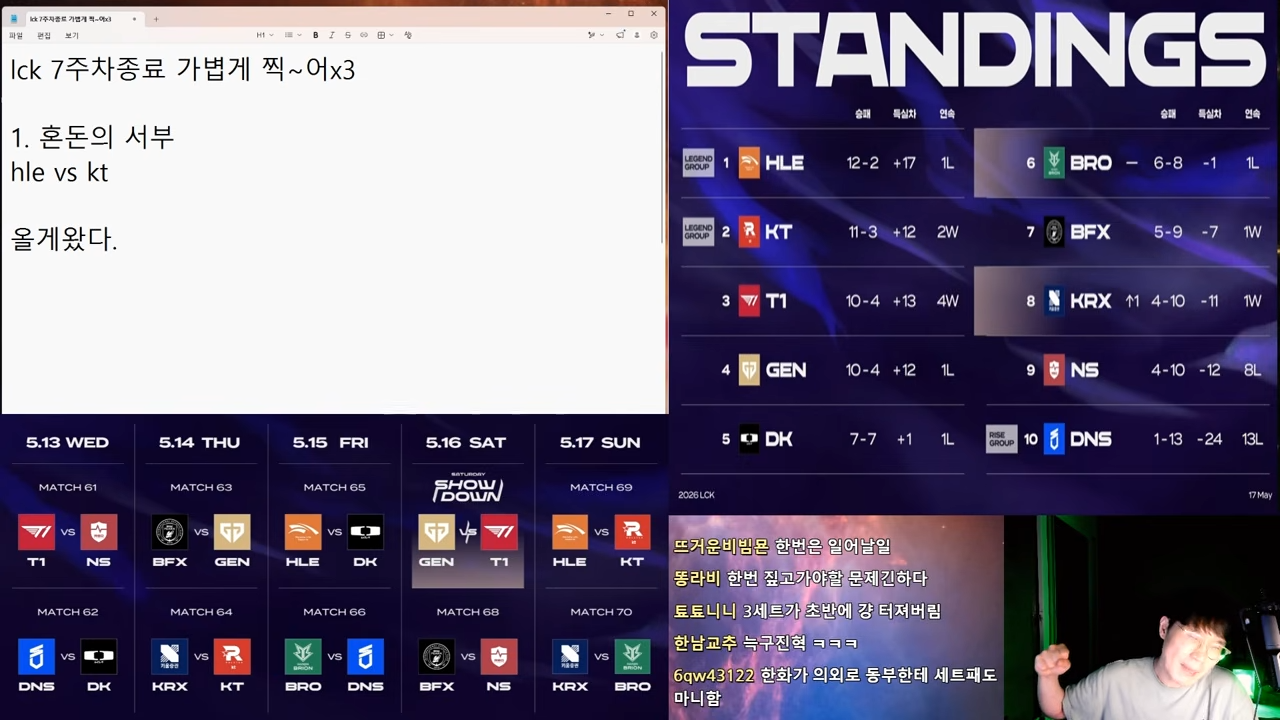Click the Saturday Showdown logo
Image resolution: width=1280 pixels, height=720 pixels.
click(467, 488)
